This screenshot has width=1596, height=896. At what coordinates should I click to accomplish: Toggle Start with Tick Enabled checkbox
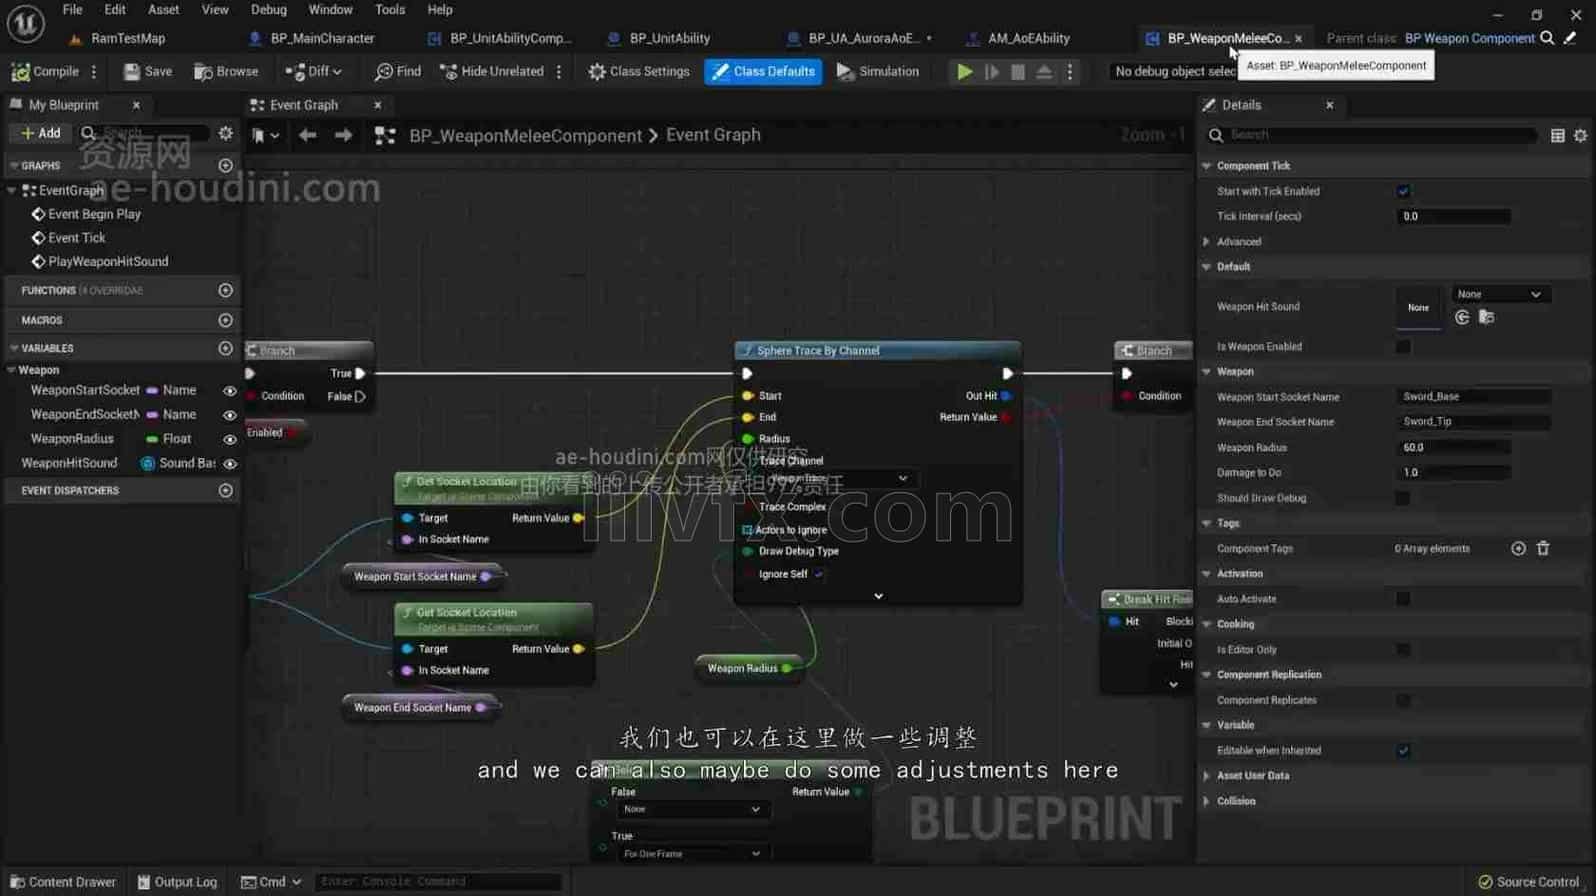click(x=1403, y=191)
